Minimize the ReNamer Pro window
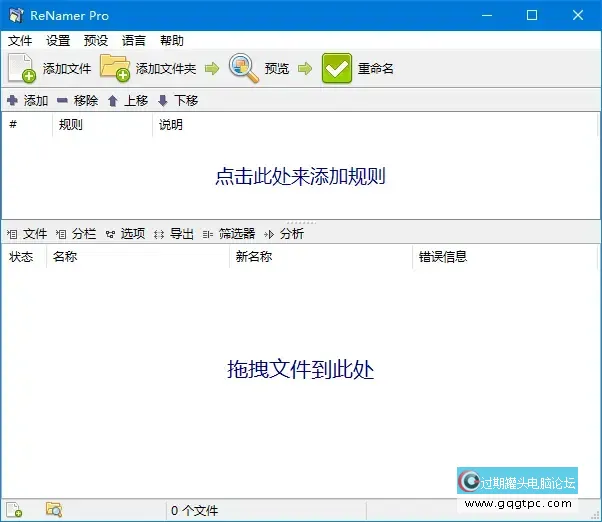 [487, 15]
